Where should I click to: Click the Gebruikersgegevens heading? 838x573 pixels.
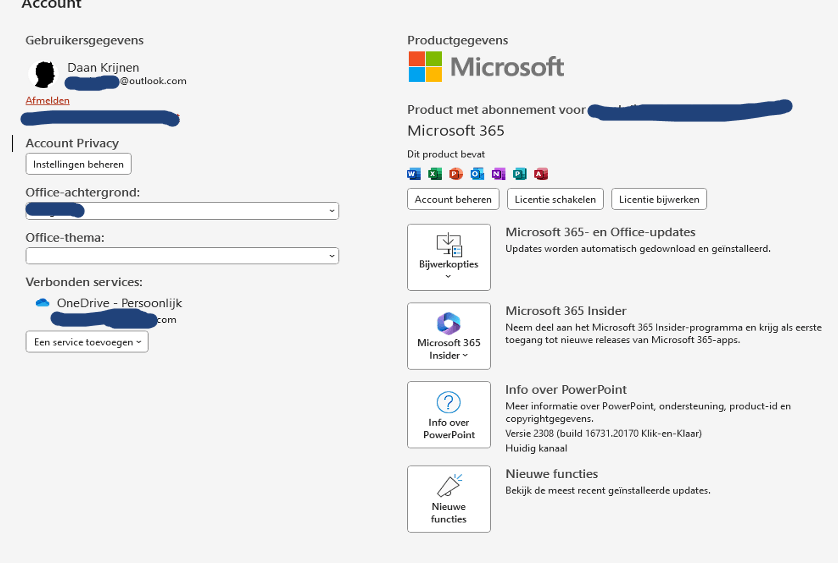pyautogui.click(x=84, y=41)
